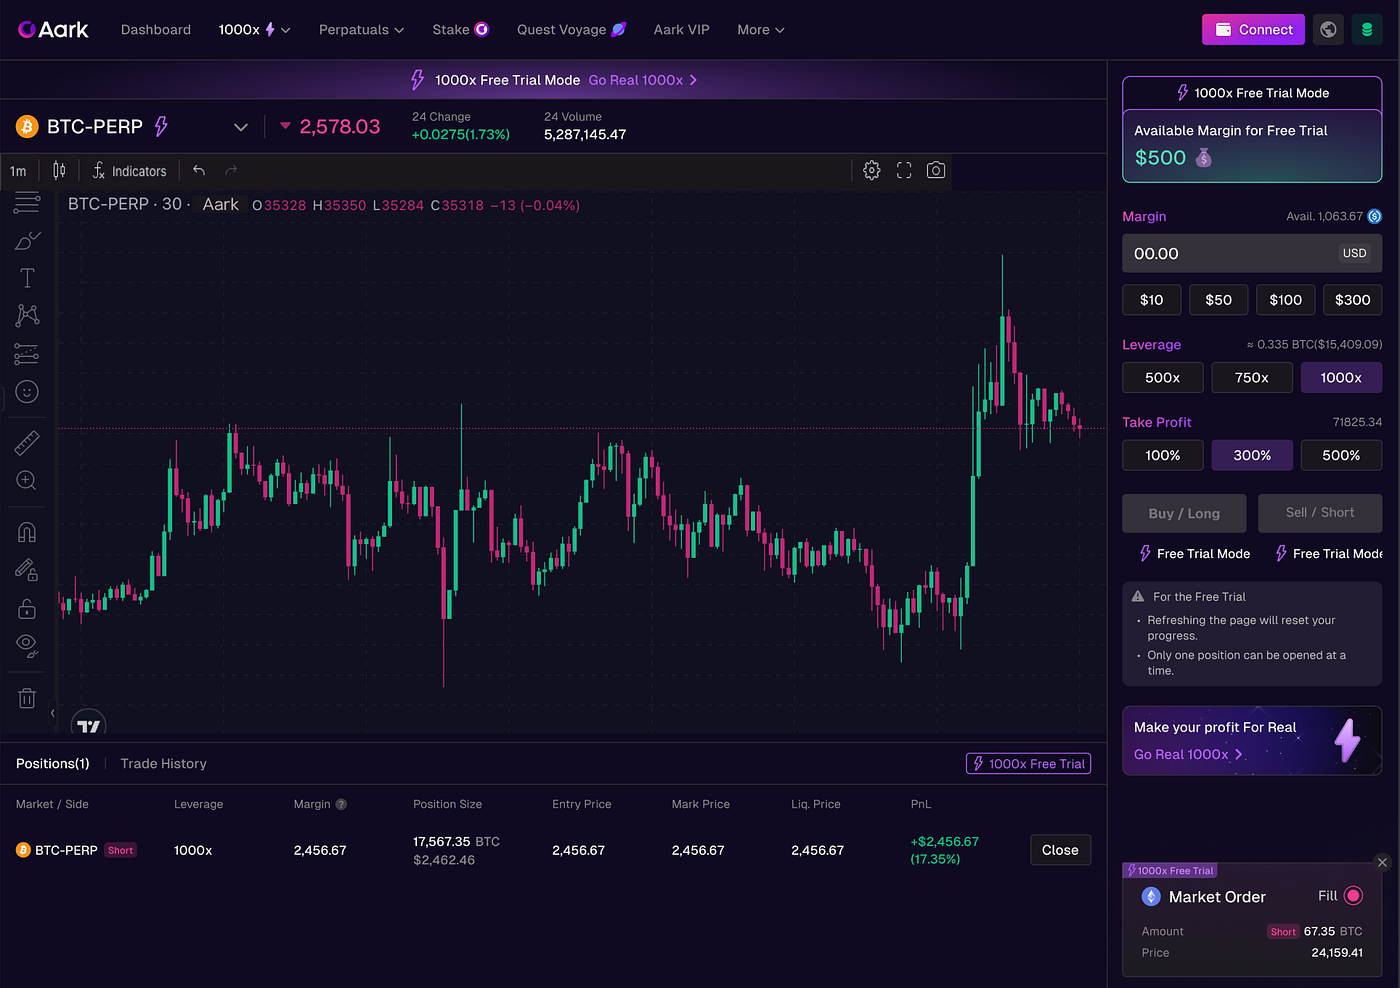Image resolution: width=1400 pixels, height=988 pixels.
Task: Expand the 1000x menu in navbar
Action: coord(254,30)
